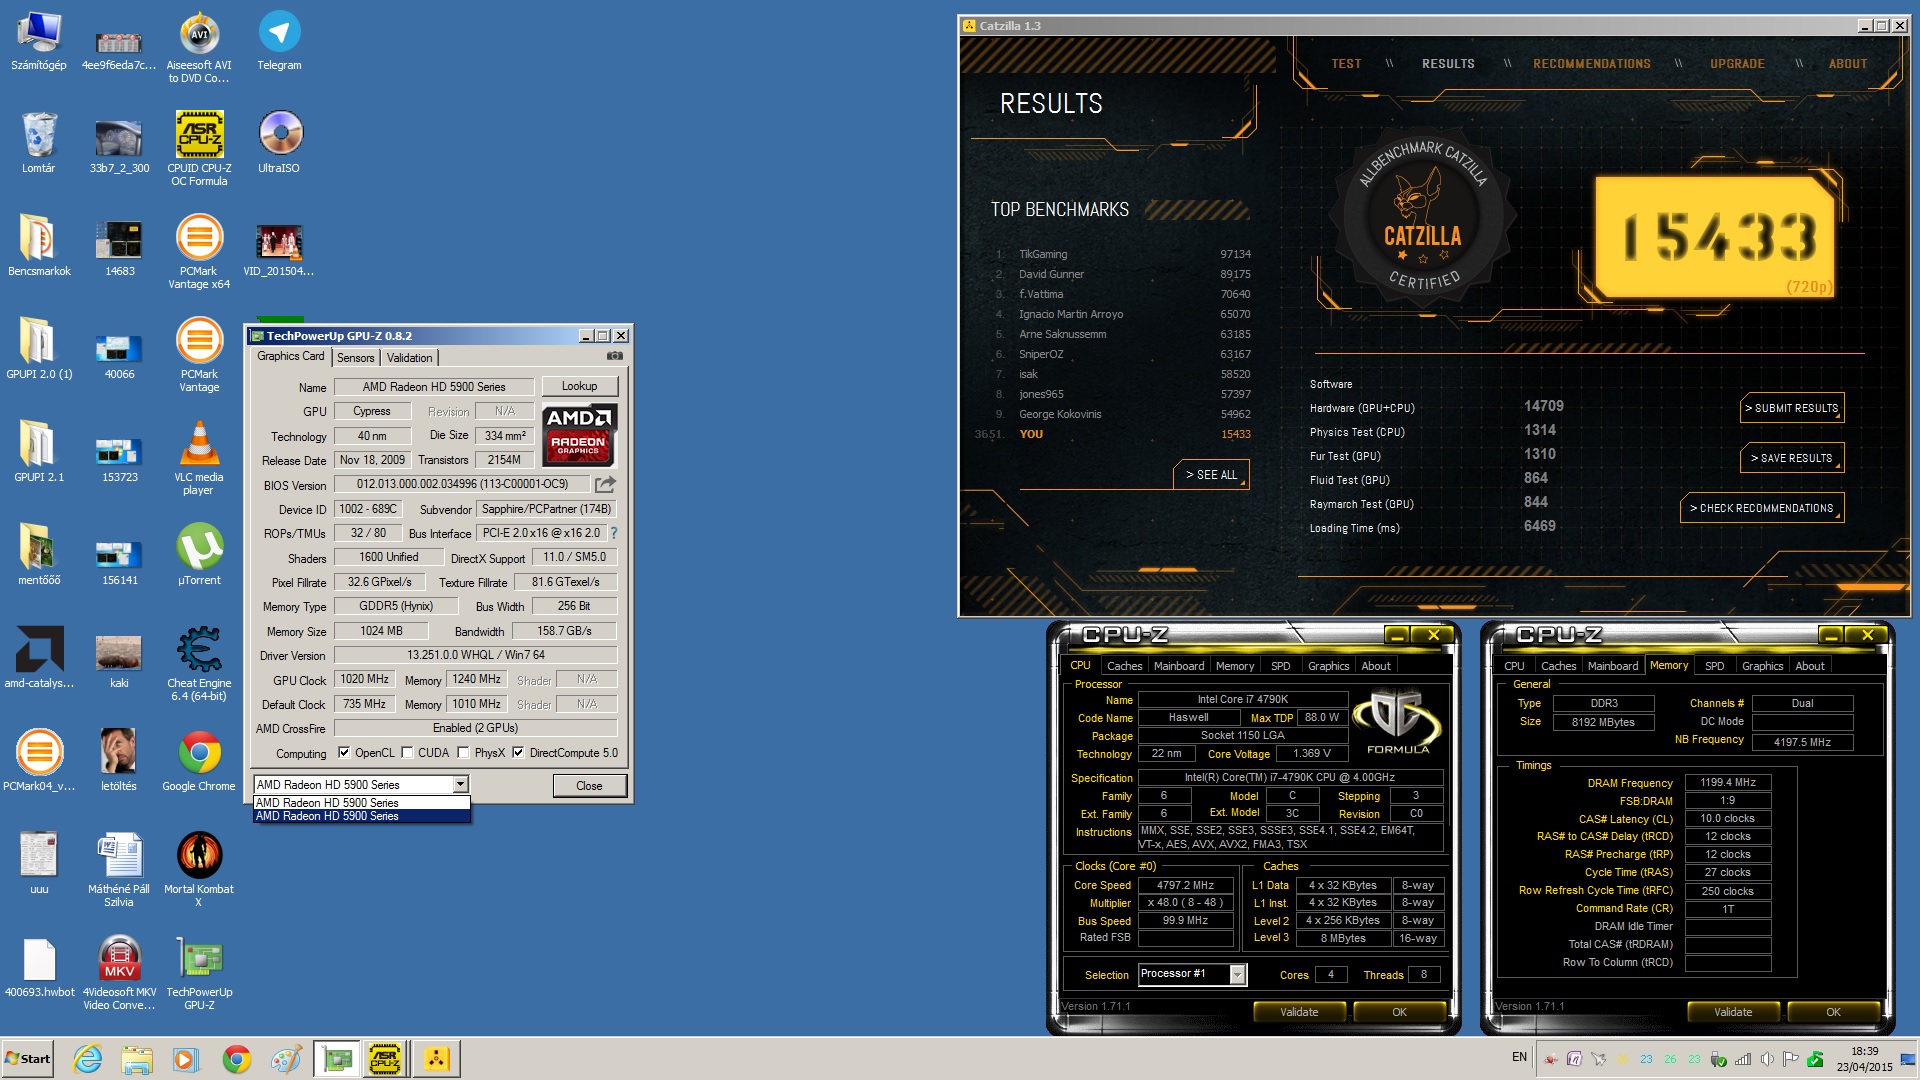Viewport: 1920px width, 1080px height.
Task: Open Mortal Kombat X desktop shortcut
Action: [199, 870]
